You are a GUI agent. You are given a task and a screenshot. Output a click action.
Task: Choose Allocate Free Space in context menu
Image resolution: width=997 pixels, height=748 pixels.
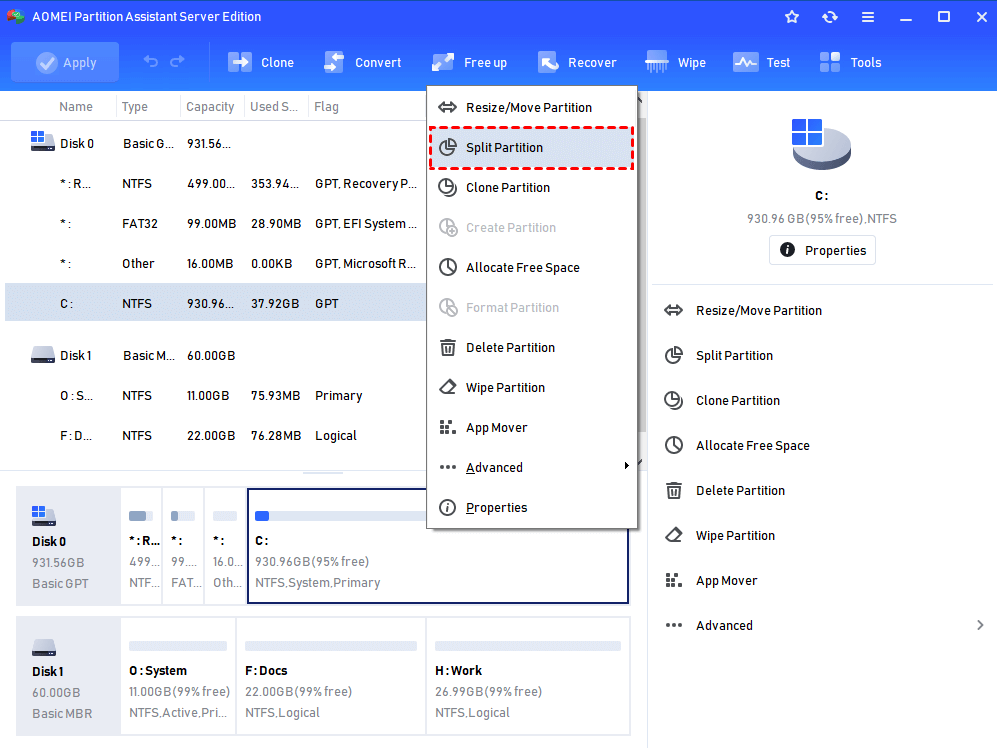point(532,268)
